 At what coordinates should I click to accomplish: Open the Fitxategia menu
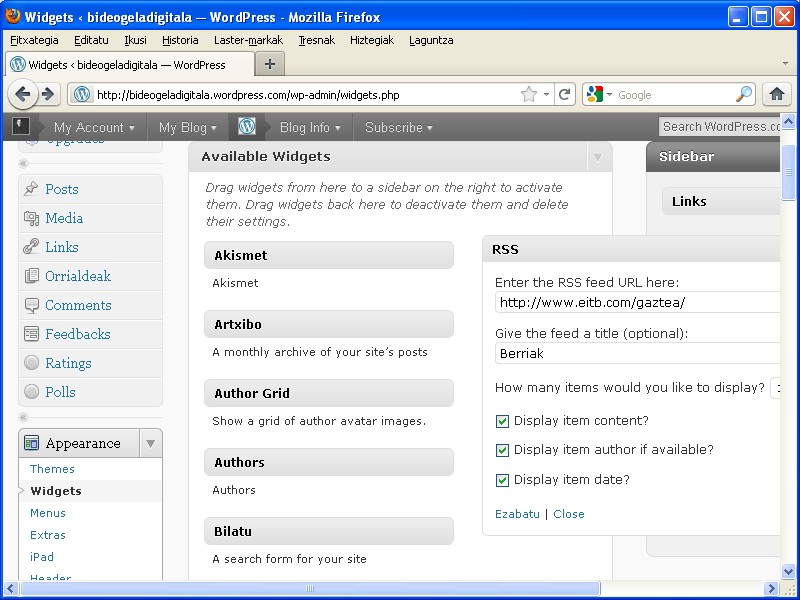pyautogui.click(x=34, y=40)
